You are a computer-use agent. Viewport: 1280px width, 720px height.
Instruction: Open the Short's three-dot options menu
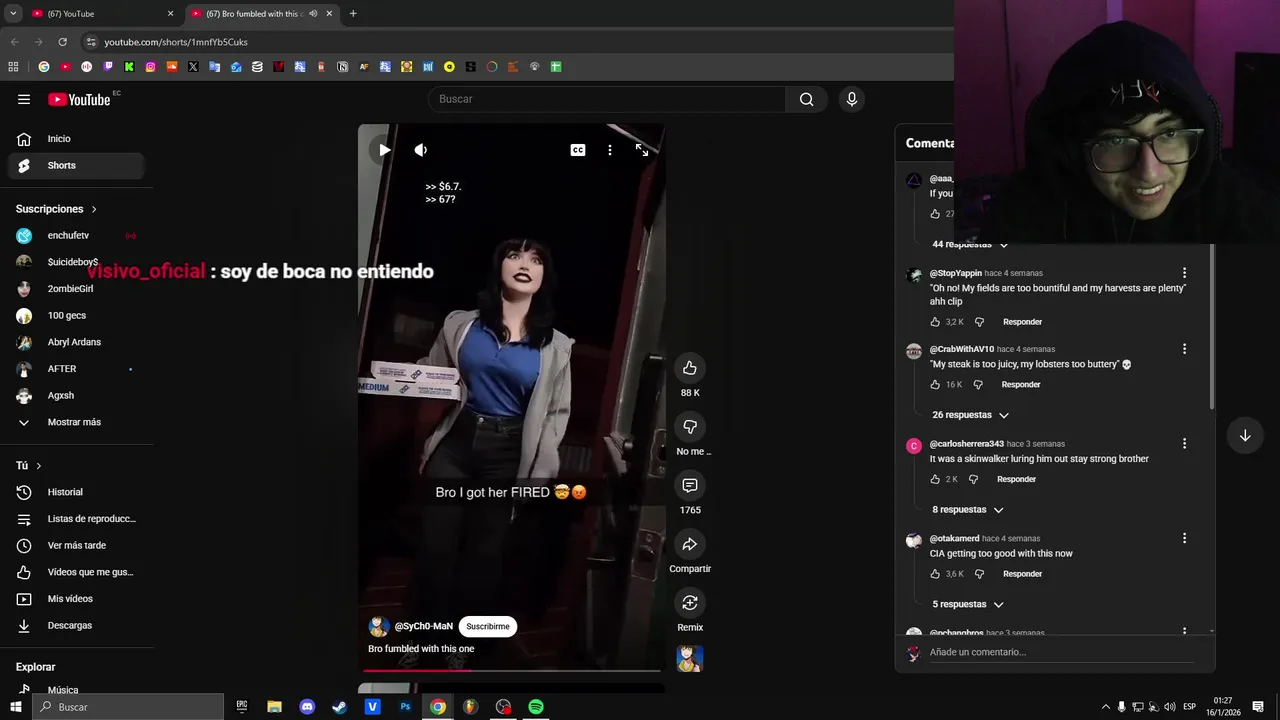[x=610, y=150]
